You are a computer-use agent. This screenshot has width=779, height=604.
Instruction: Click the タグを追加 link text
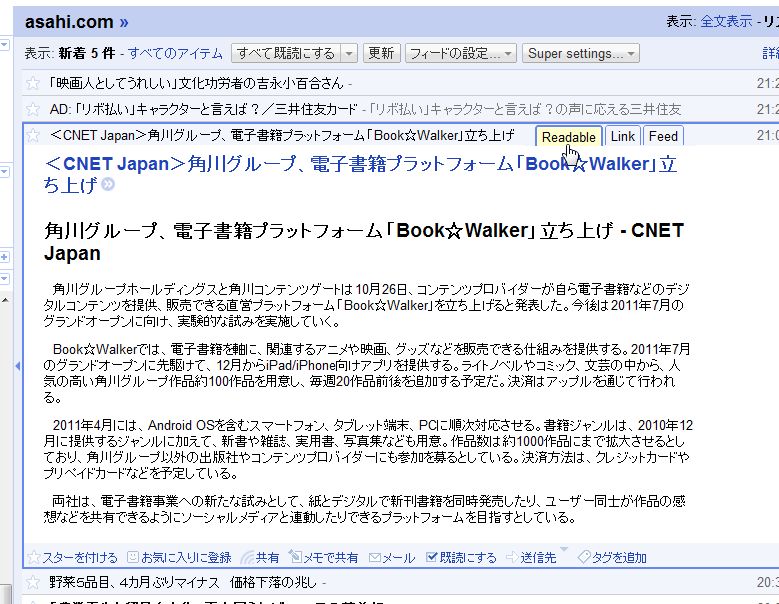coord(619,558)
